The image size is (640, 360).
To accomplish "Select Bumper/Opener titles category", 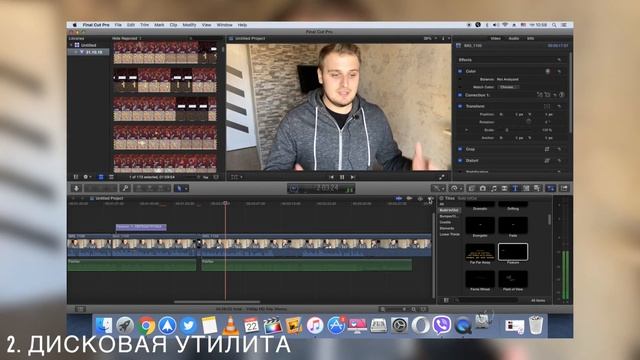I will tap(448, 216).
